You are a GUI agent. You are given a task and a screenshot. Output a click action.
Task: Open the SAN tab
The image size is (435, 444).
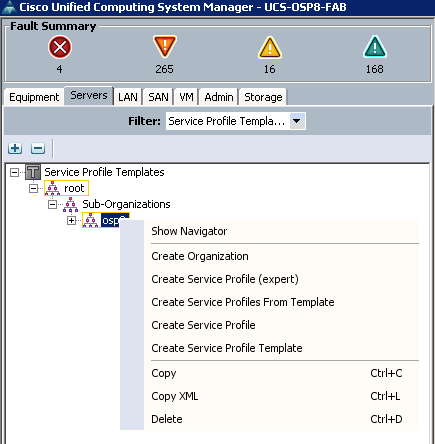[158, 97]
